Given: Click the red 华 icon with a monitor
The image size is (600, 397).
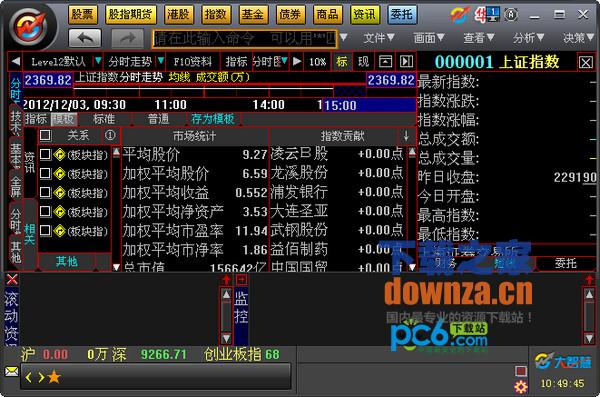Looking at the screenshot, I should (x=488, y=15).
